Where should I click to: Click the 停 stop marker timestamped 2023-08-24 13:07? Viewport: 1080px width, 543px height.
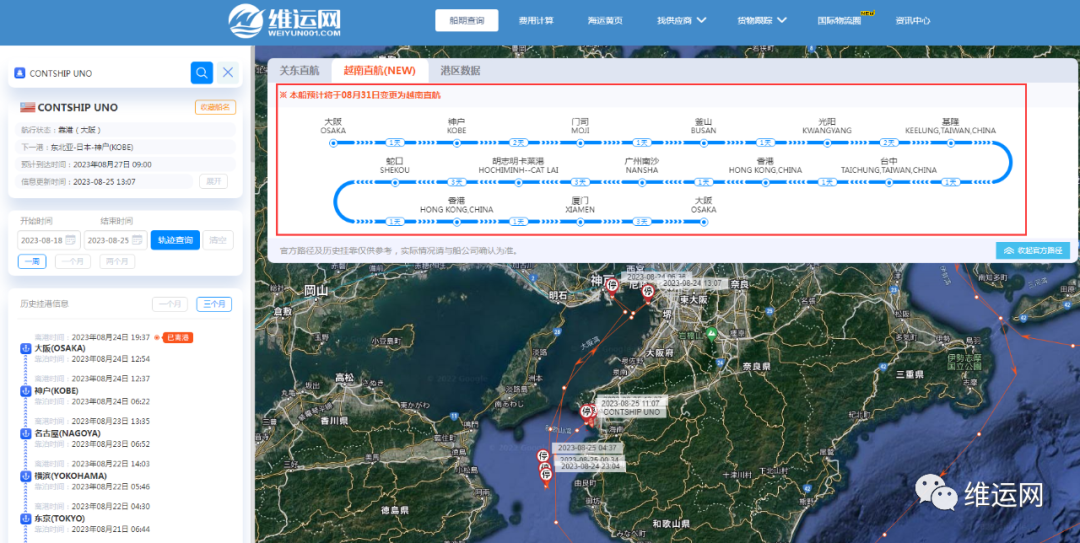(647, 292)
